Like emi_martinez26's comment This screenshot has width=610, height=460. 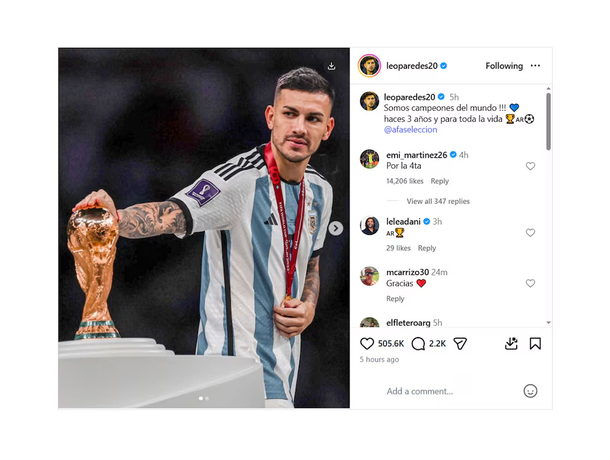530,166
